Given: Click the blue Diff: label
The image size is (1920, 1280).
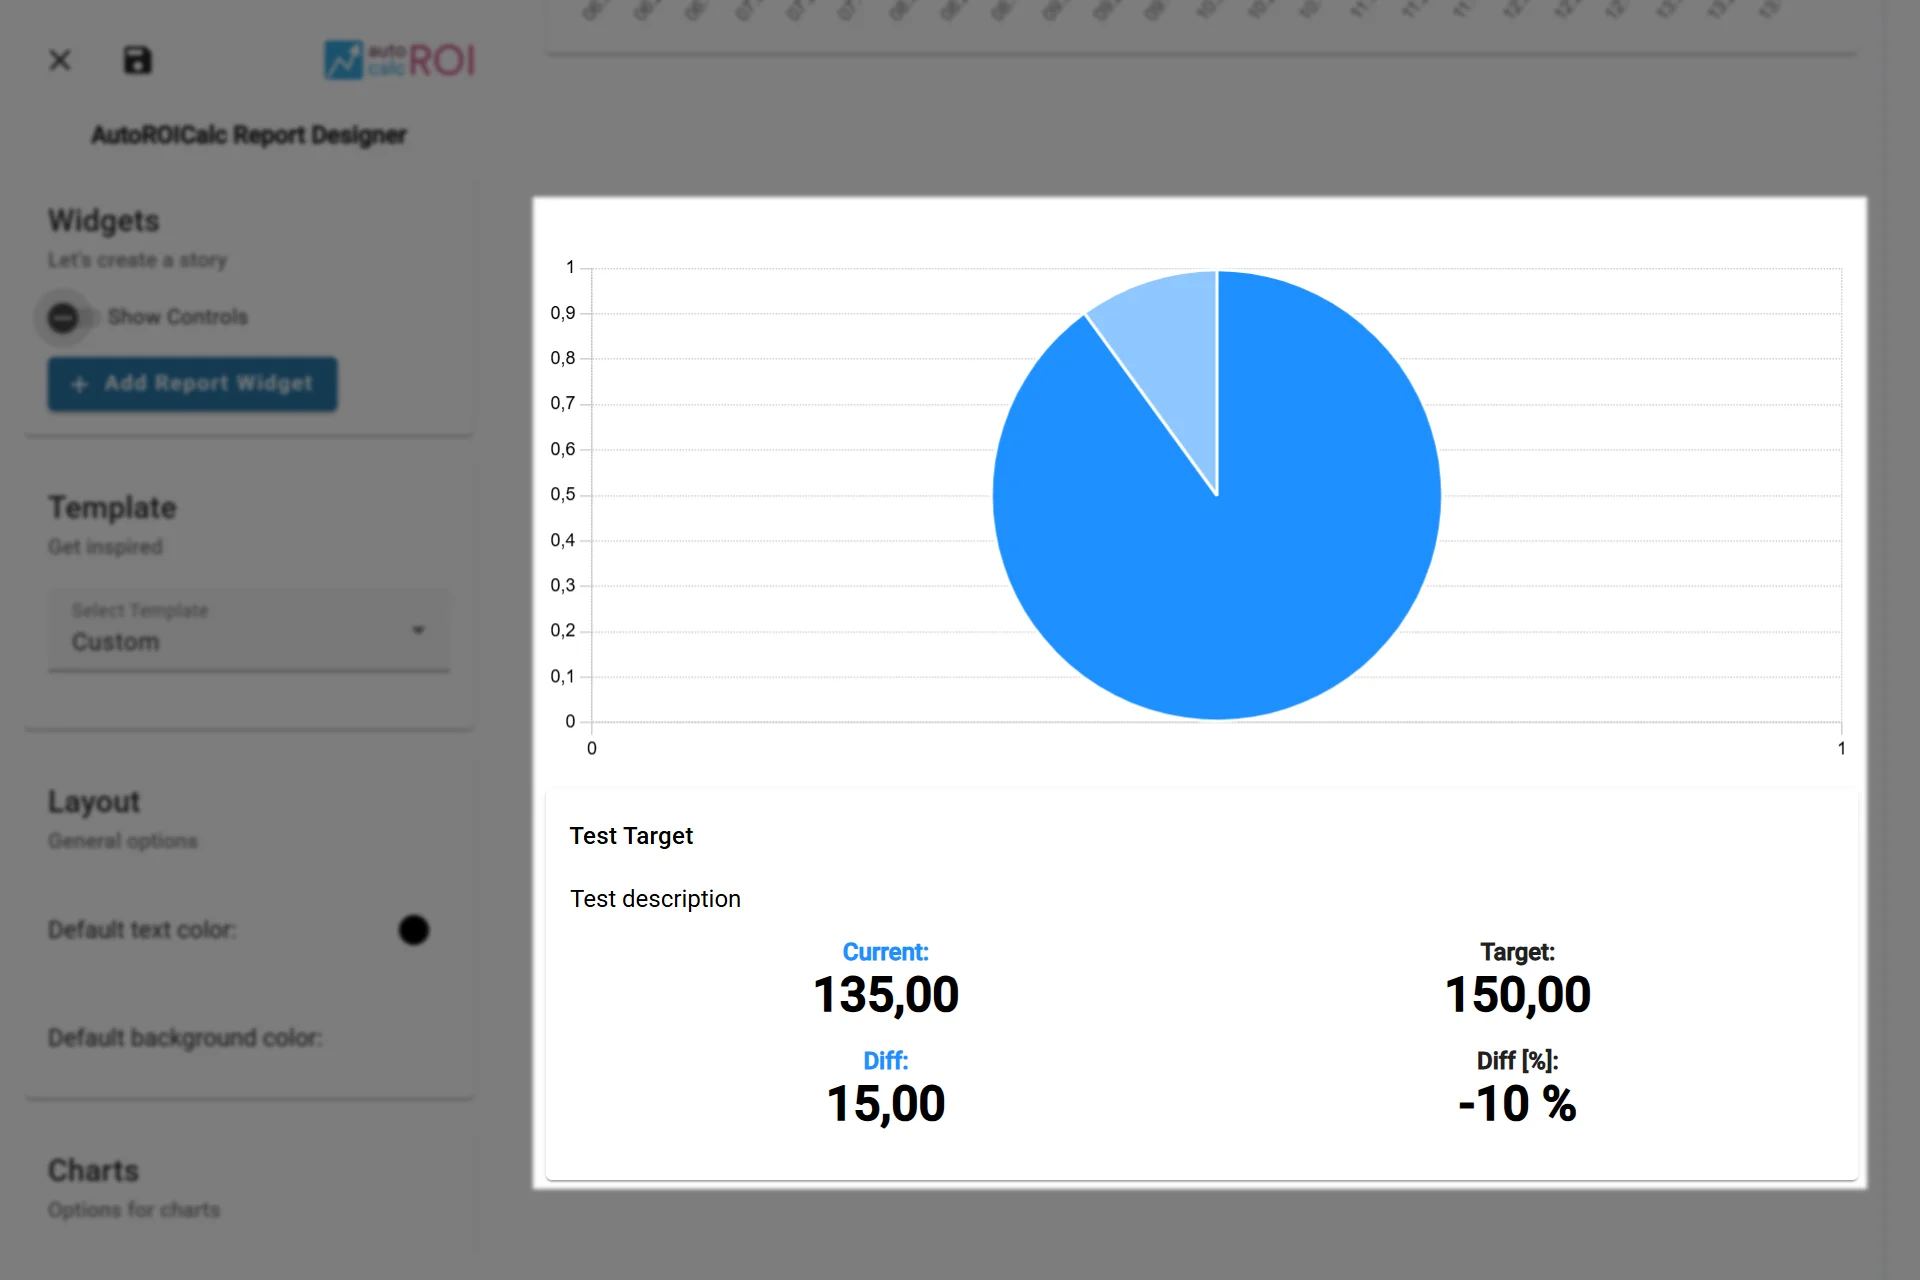Looking at the screenshot, I should (x=885, y=1061).
